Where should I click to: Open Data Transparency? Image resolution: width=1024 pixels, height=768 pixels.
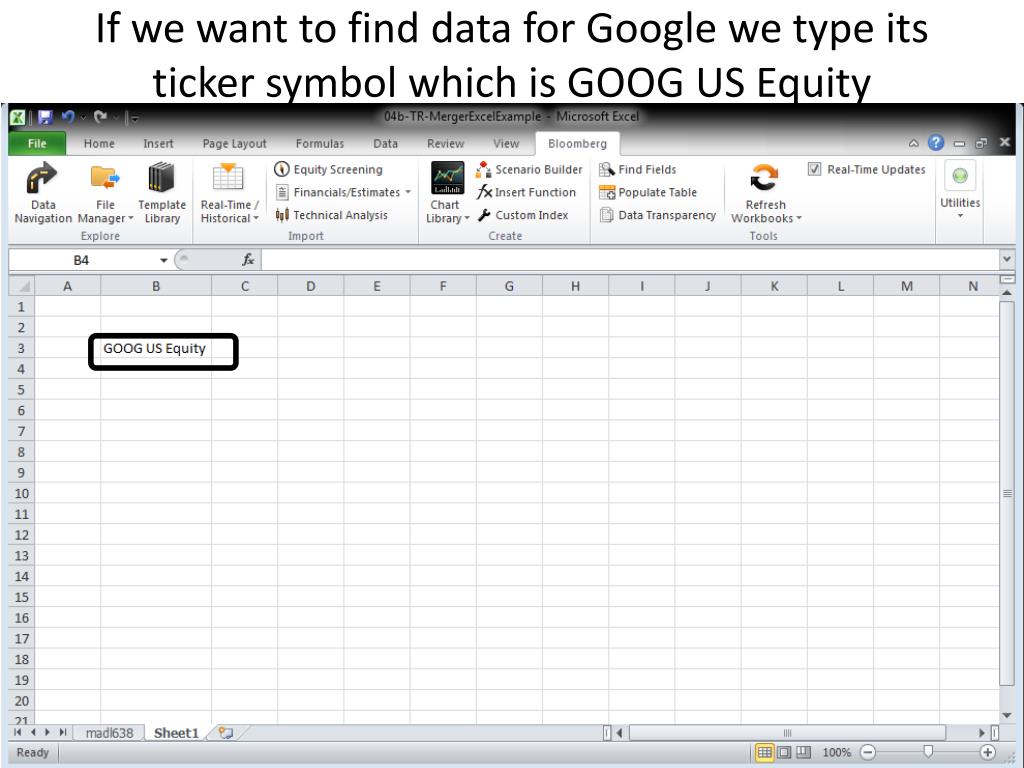click(657, 215)
